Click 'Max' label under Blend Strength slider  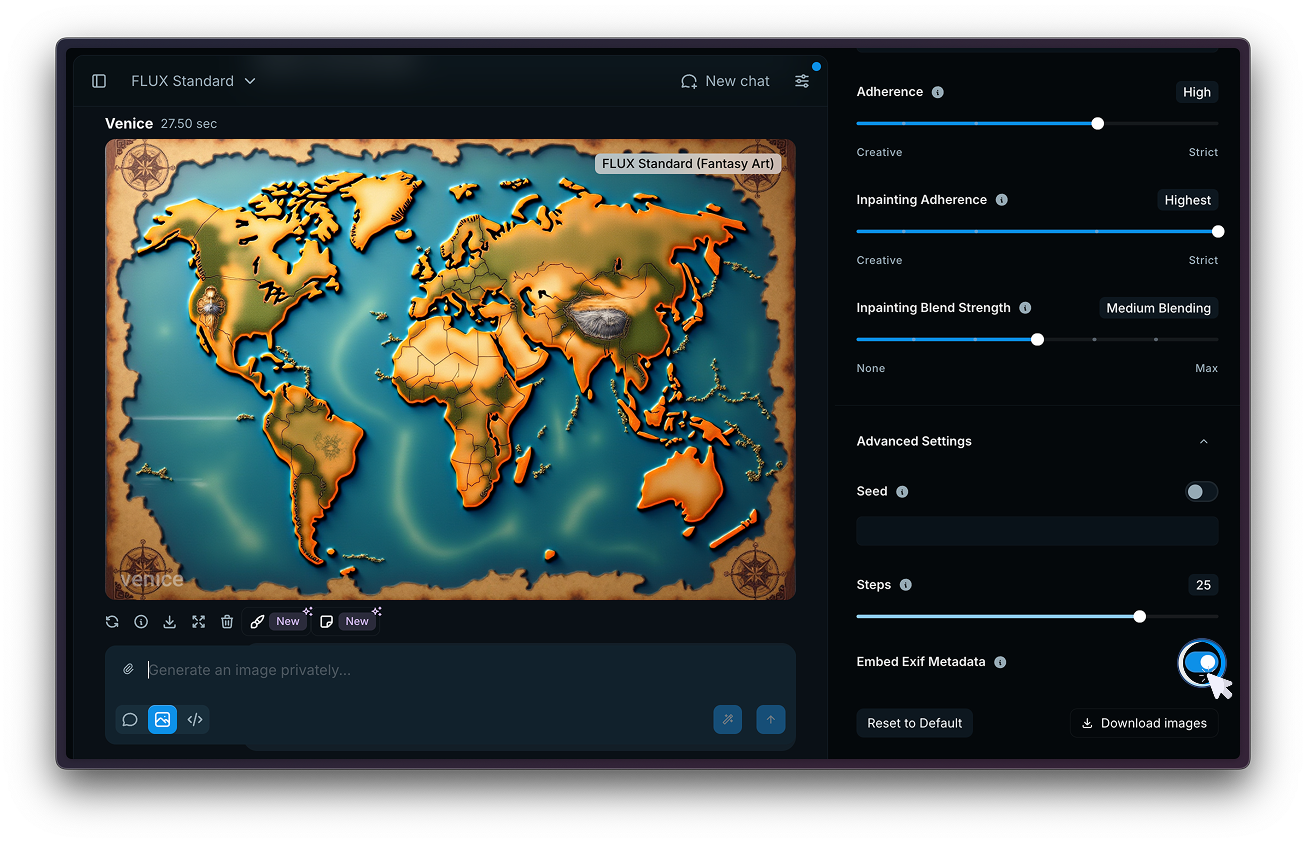pos(1207,369)
